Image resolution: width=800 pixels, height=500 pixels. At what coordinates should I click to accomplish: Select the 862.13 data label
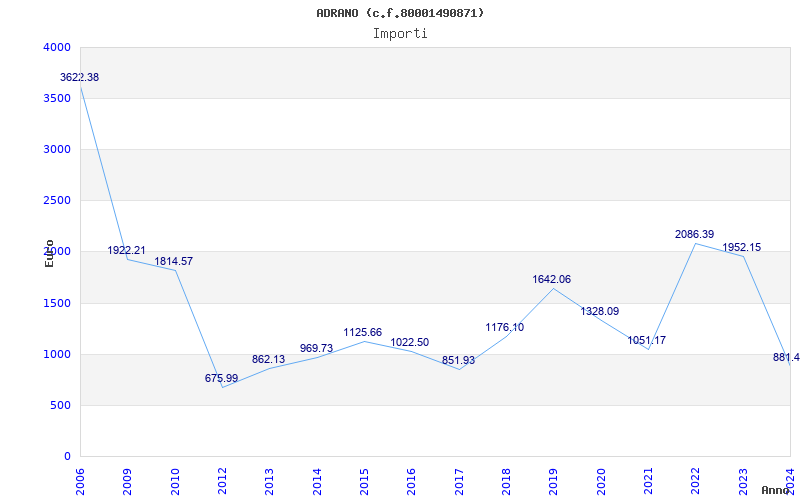coord(268,359)
